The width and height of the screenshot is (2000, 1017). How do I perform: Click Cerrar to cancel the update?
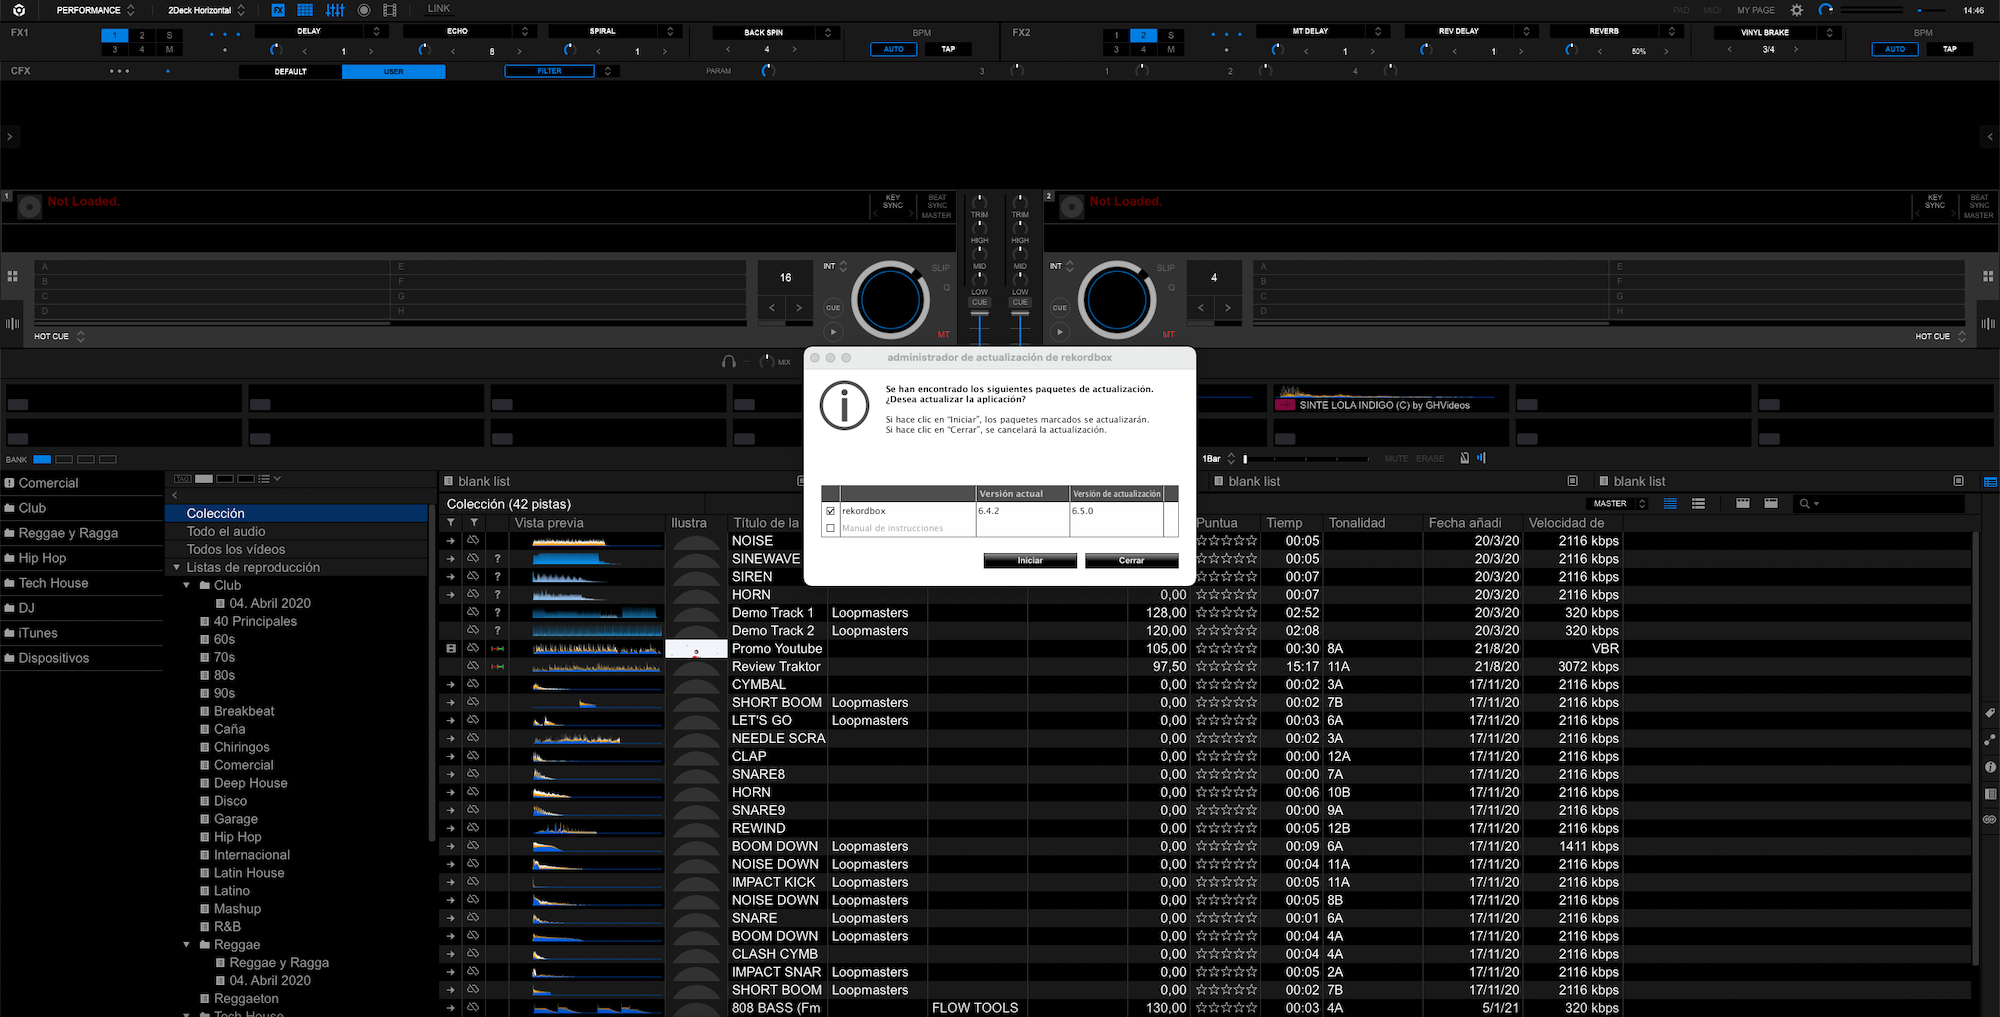[1131, 560]
